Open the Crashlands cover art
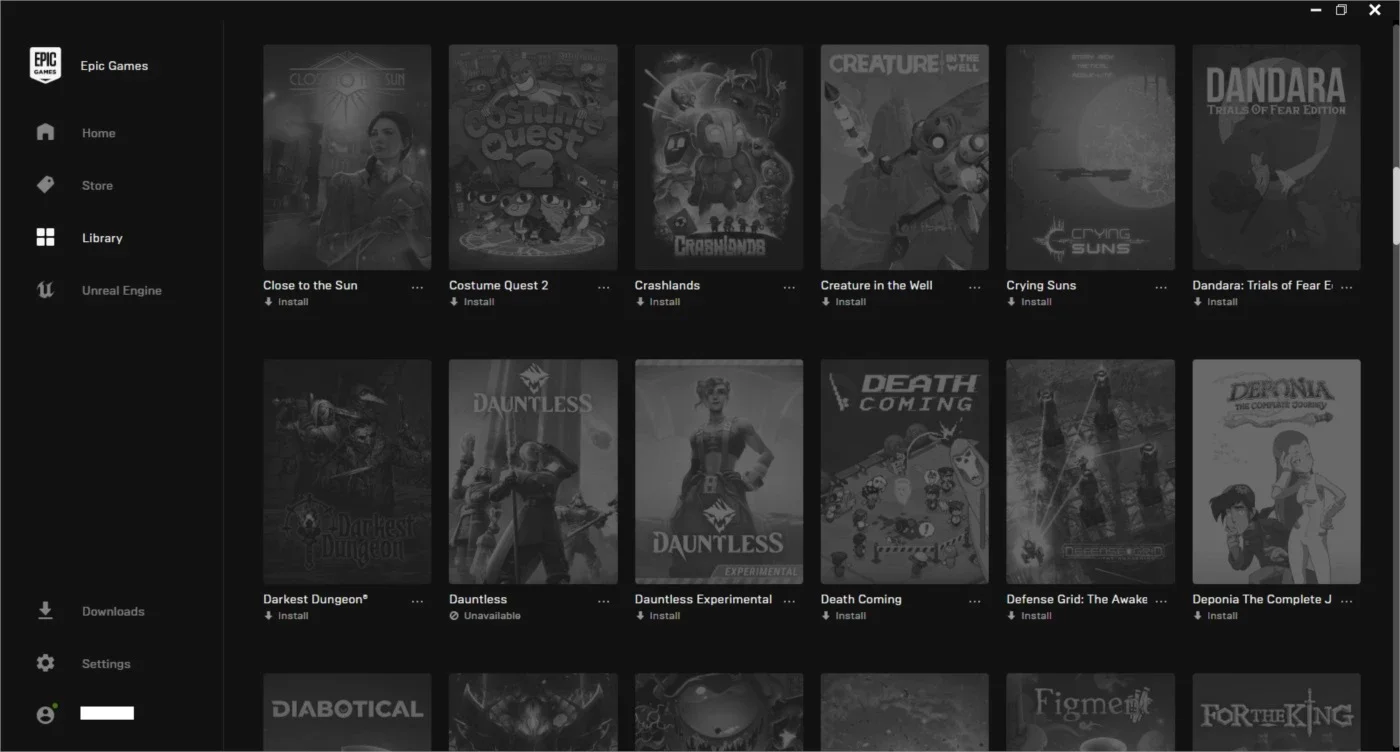This screenshot has width=1400, height=752. pyautogui.click(x=719, y=157)
